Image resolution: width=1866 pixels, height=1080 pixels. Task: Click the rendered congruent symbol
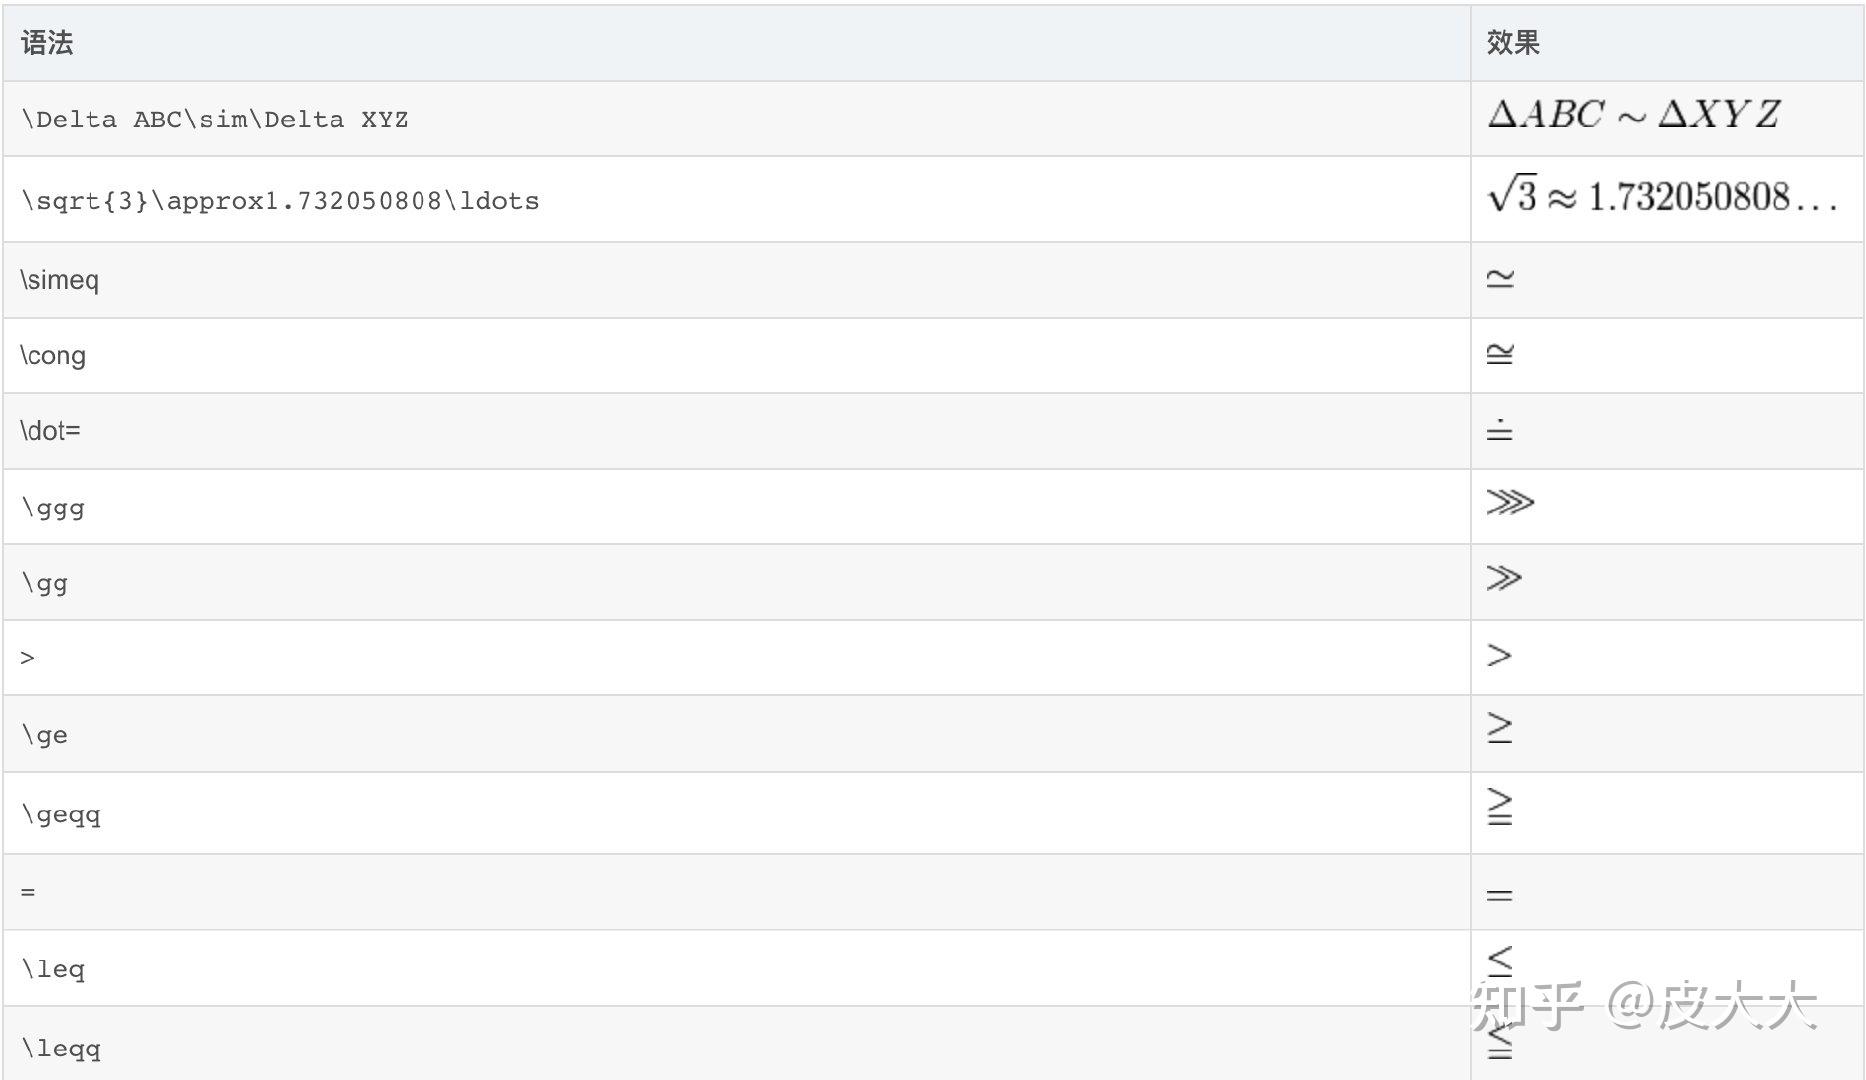[1499, 353]
